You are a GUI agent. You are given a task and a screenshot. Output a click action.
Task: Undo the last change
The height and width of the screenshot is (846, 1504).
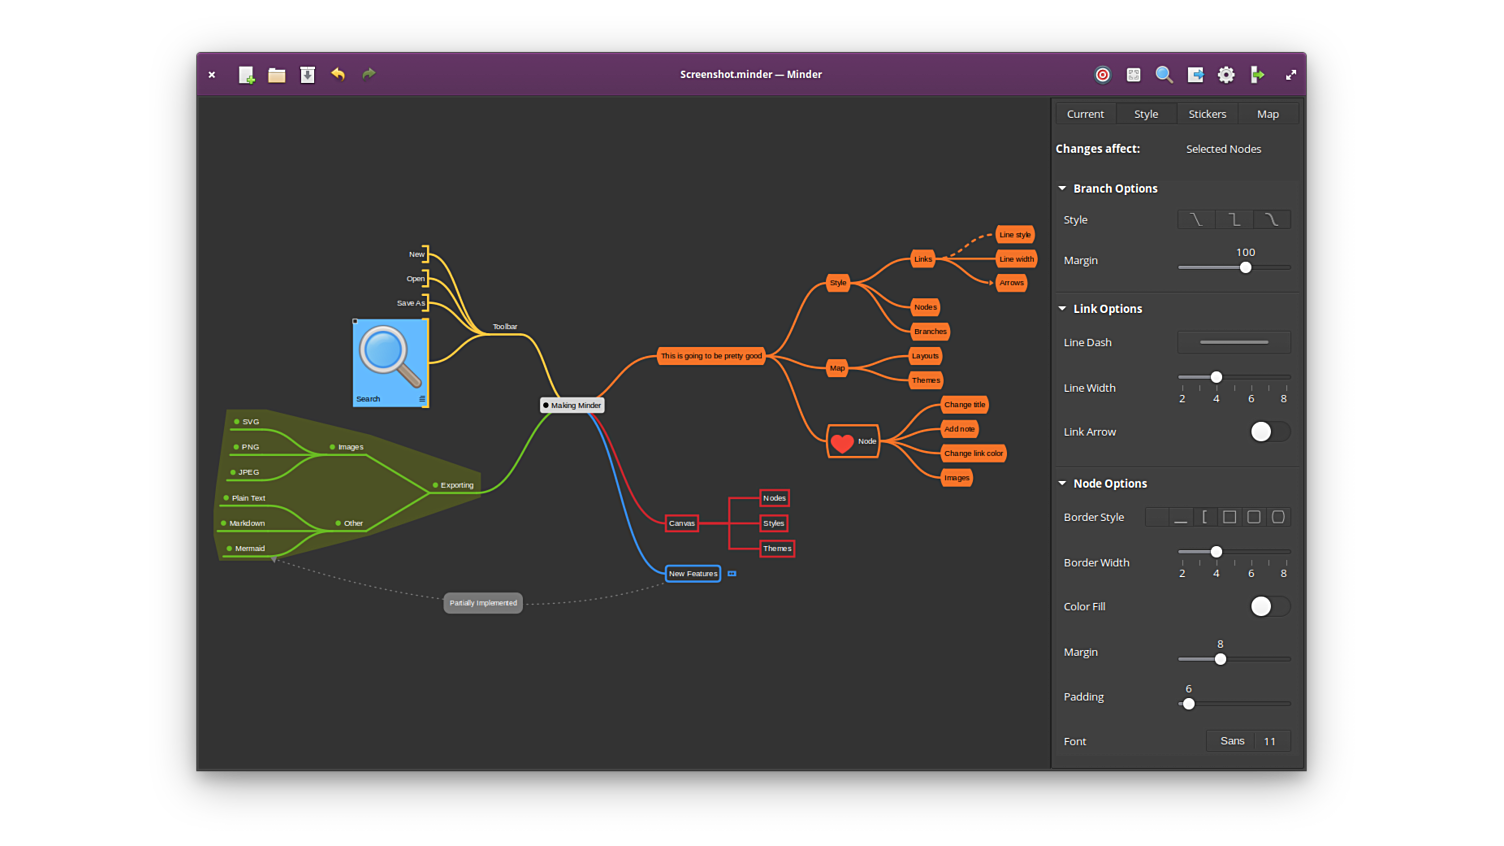coord(338,74)
